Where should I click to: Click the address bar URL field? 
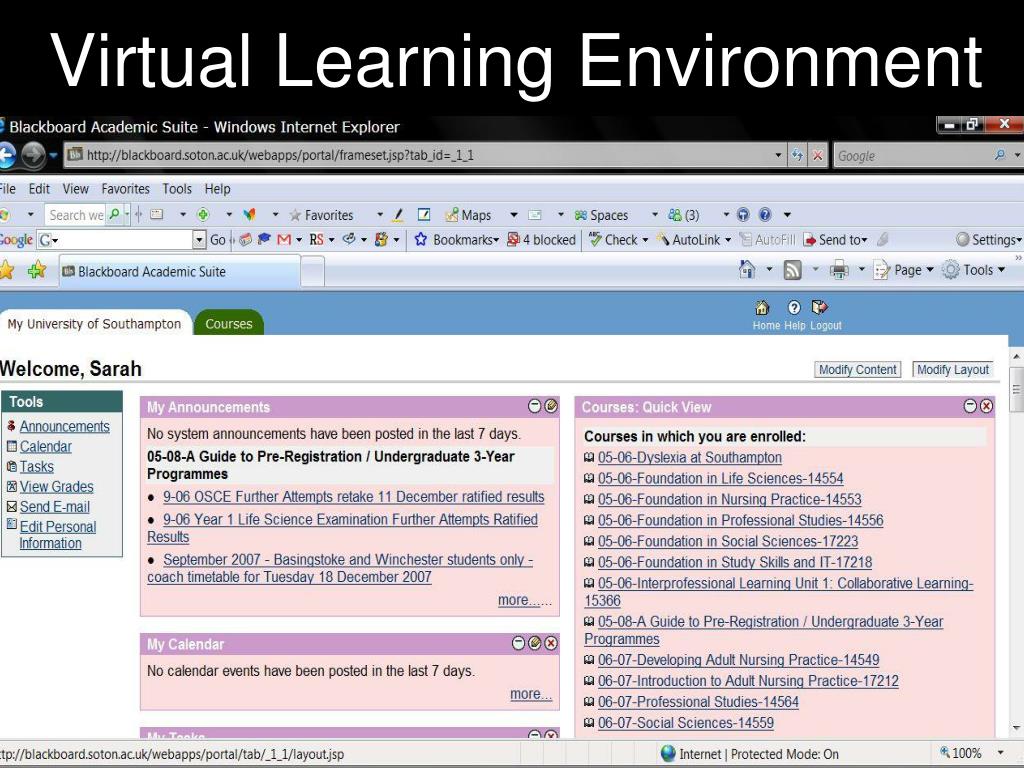pyautogui.click(x=424, y=155)
